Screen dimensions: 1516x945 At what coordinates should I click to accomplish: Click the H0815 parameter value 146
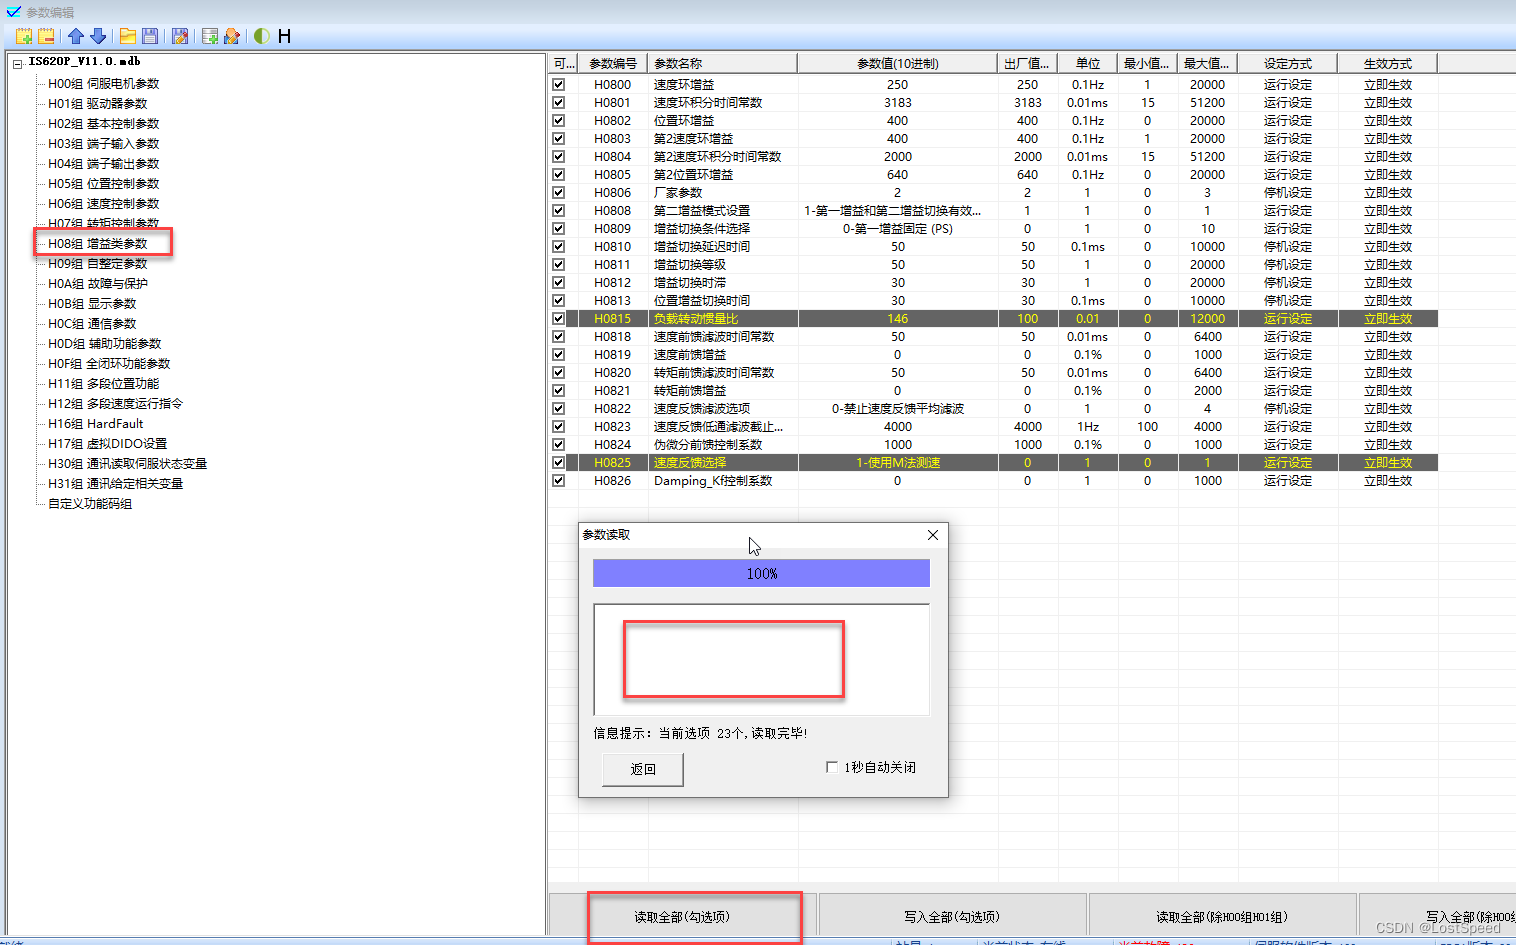click(898, 319)
